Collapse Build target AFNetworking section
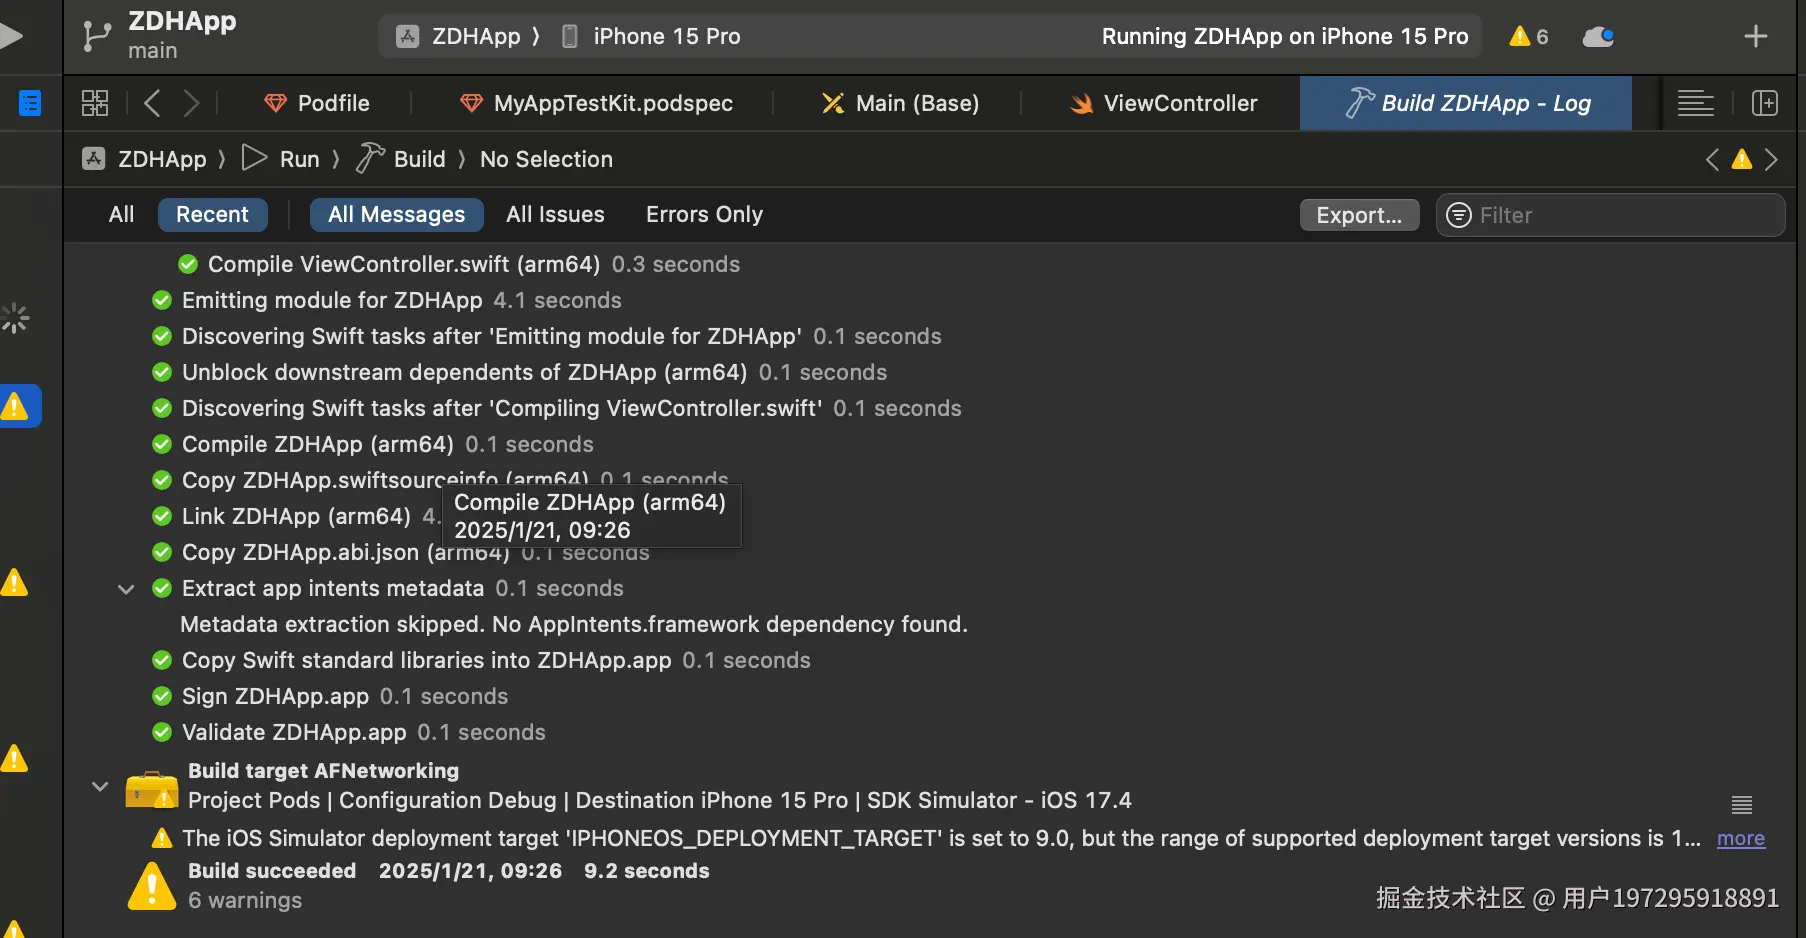 (x=100, y=787)
